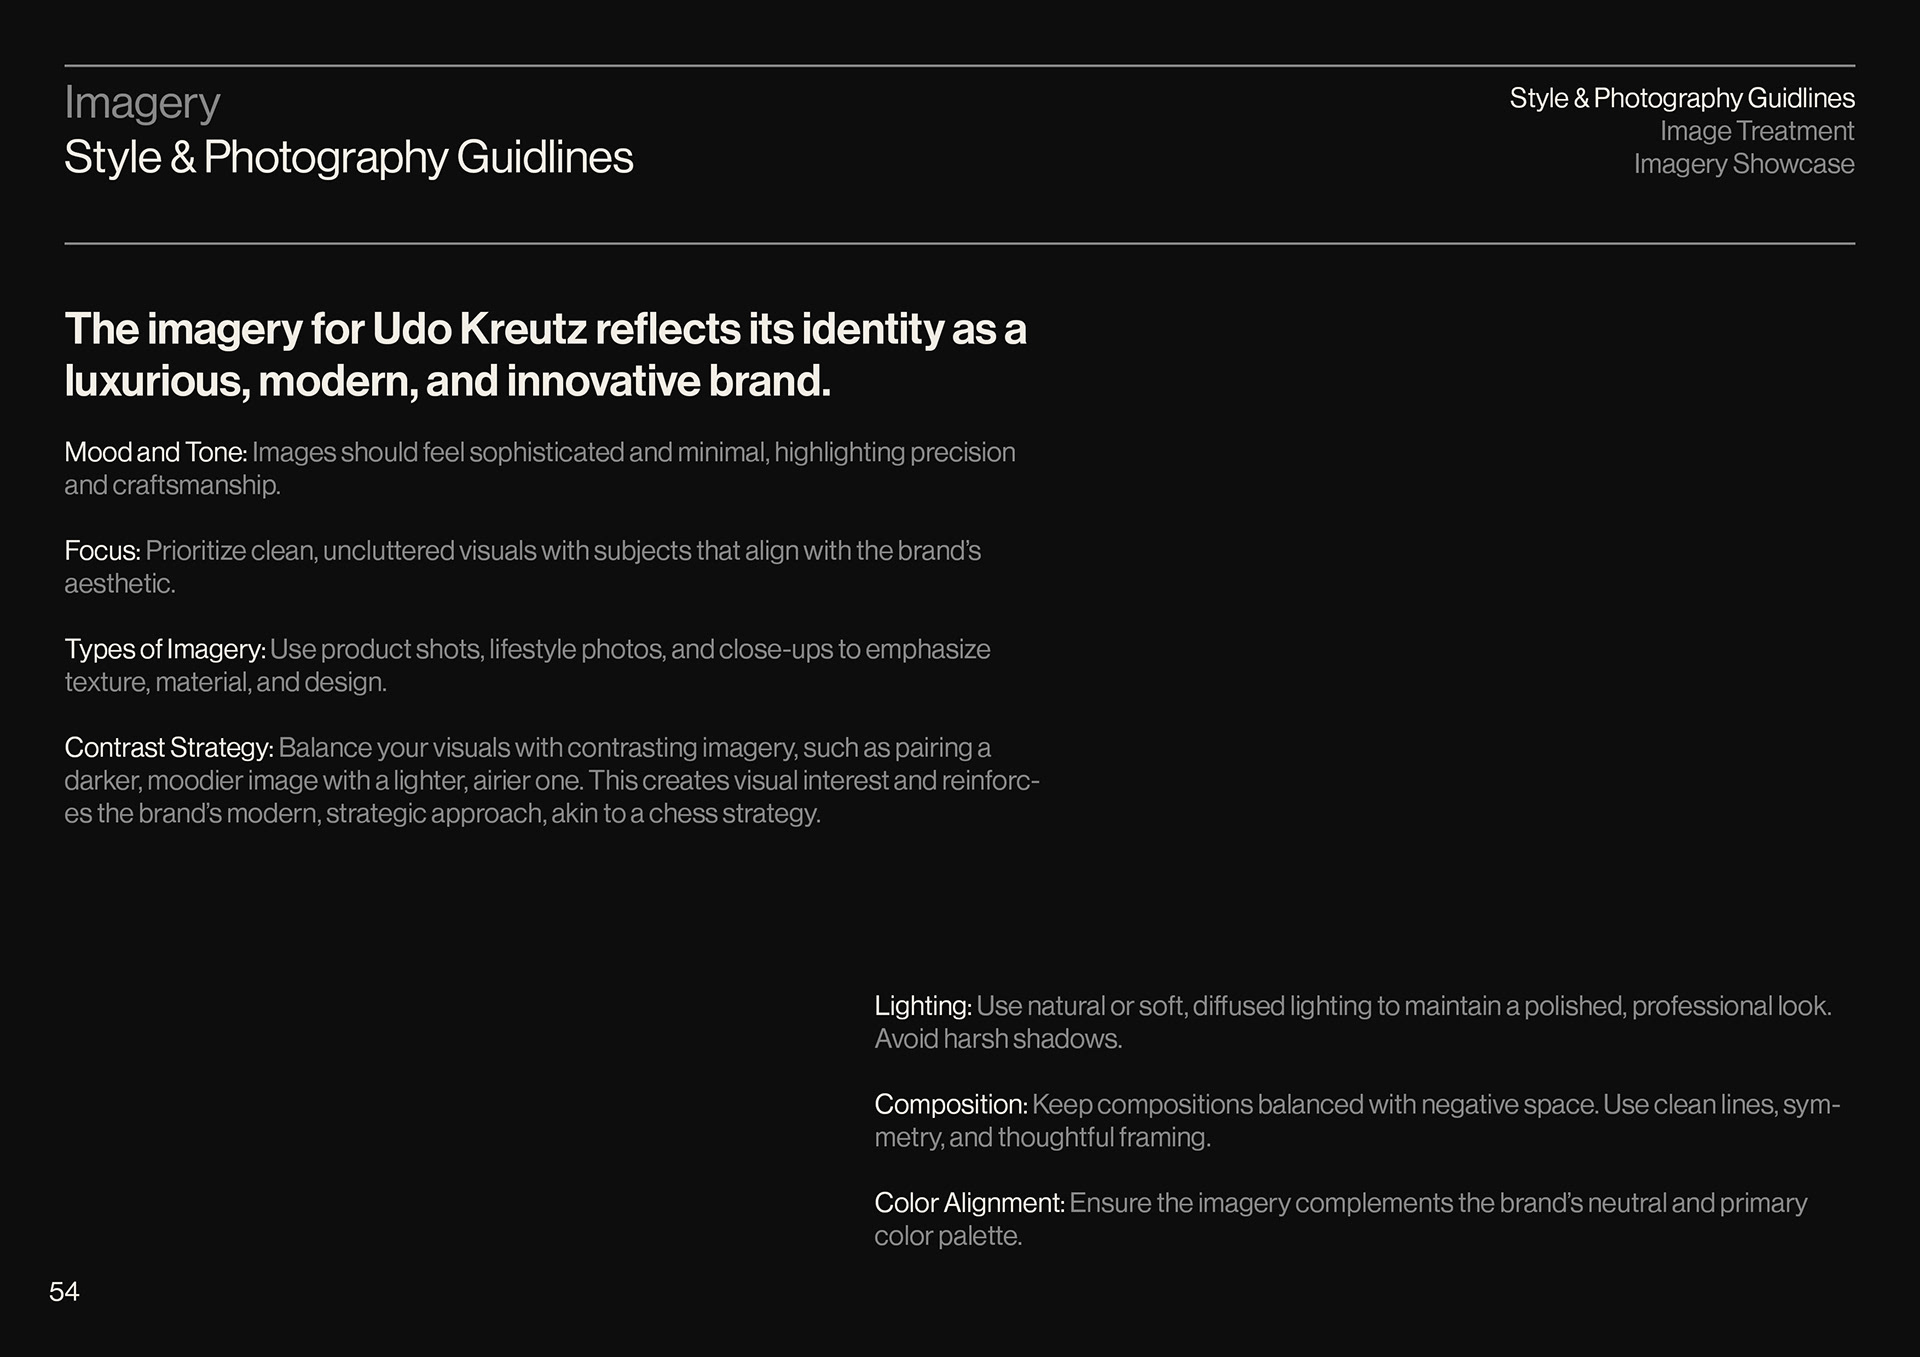This screenshot has width=1920, height=1357.
Task: Go to Image Treatment section
Action: 1756,131
